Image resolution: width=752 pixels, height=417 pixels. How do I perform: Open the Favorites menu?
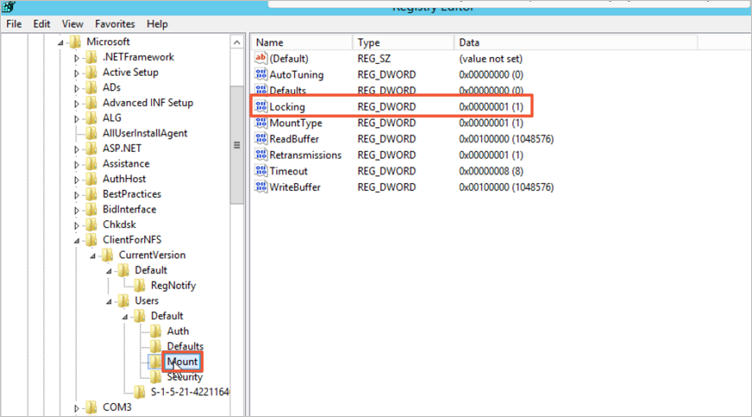tap(115, 24)
